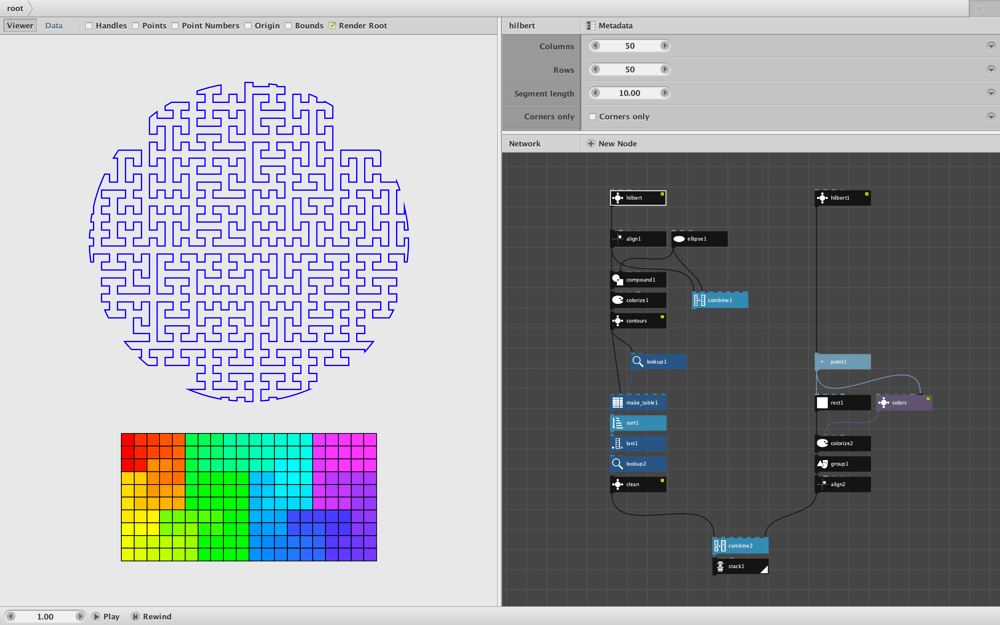1000x625 pixels.
Task: Click the frame number field showing 1.00
Action: click(45, 617)
